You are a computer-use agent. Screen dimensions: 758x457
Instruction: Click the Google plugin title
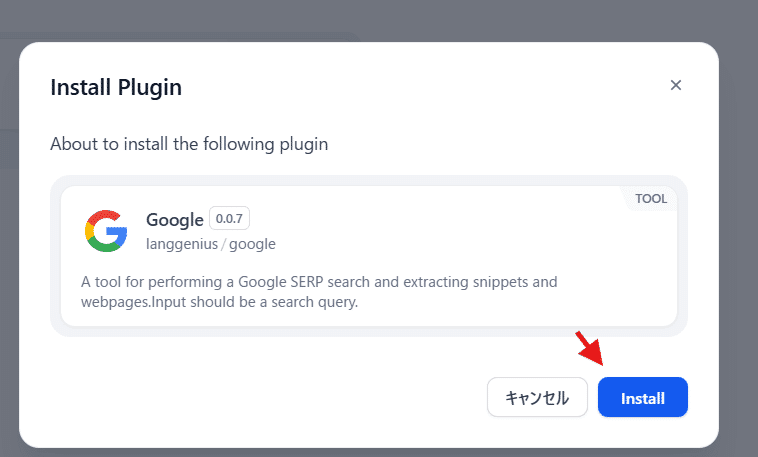[x=174, y=219]
